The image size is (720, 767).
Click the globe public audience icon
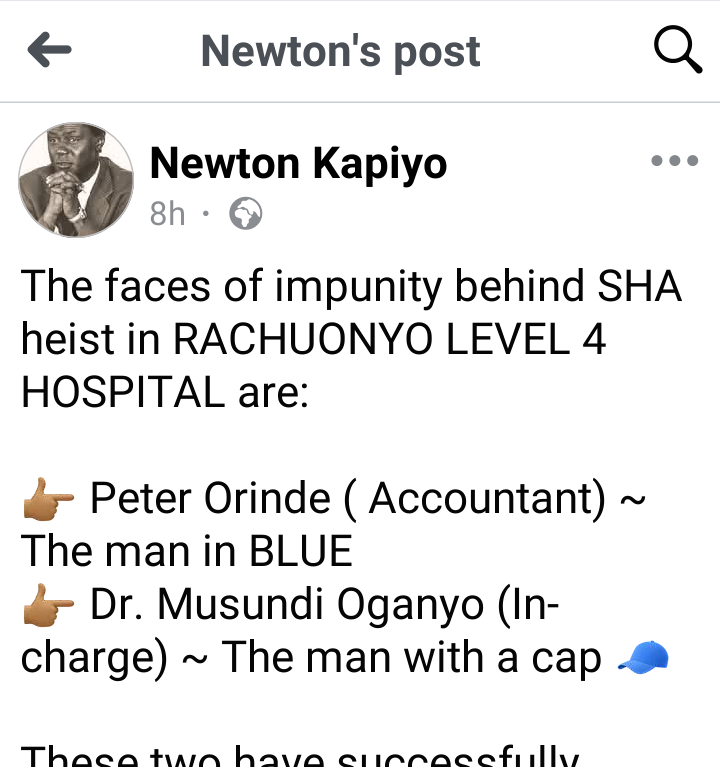245,214
